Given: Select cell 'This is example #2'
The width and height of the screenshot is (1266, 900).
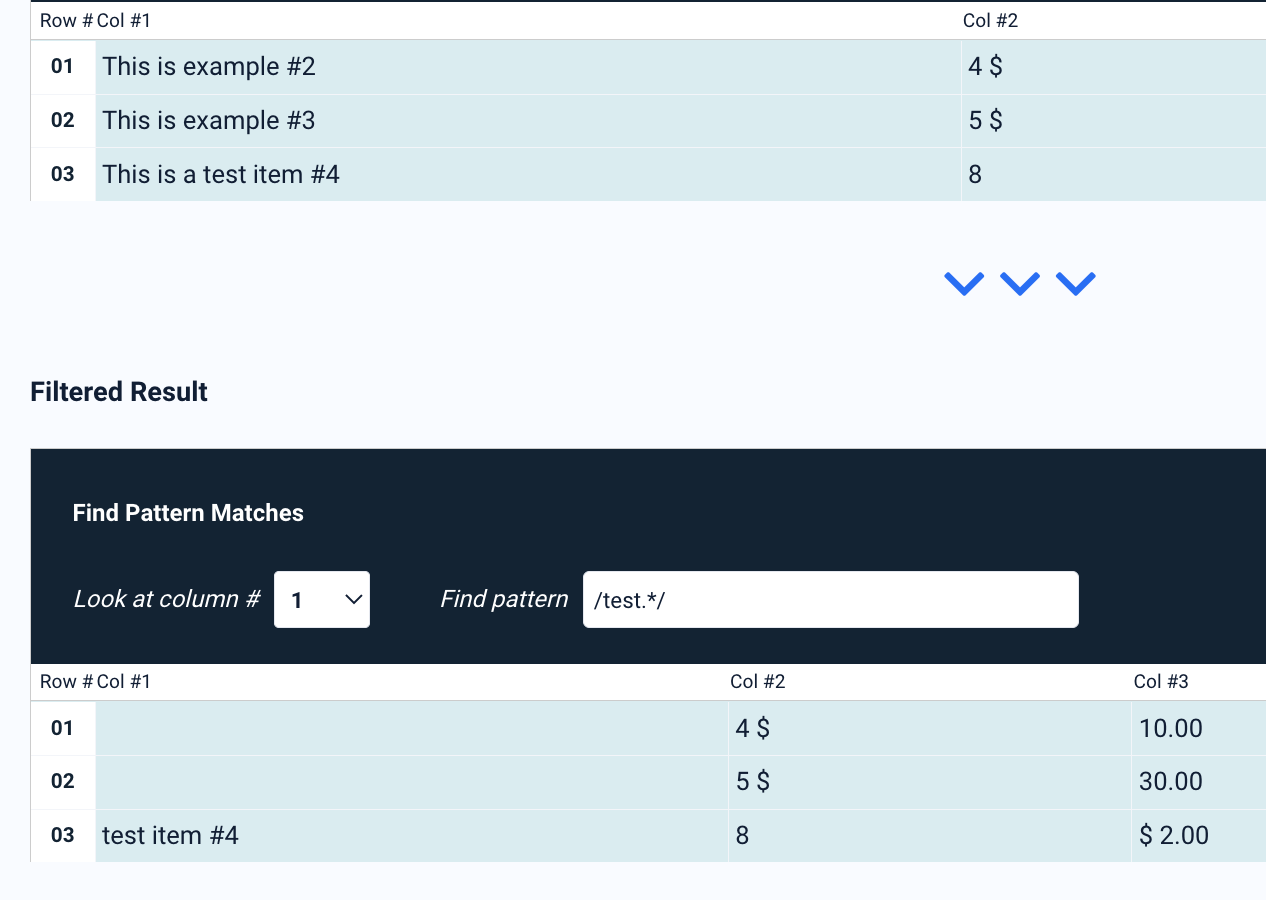Looking at the screenshot, I should pos(528,67).
